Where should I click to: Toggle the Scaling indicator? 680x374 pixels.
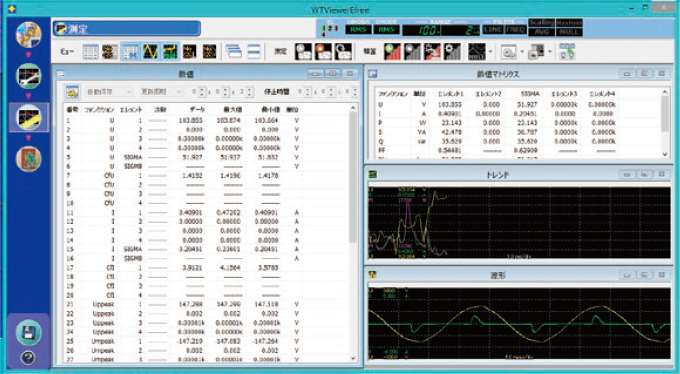[x=541, y=22]
